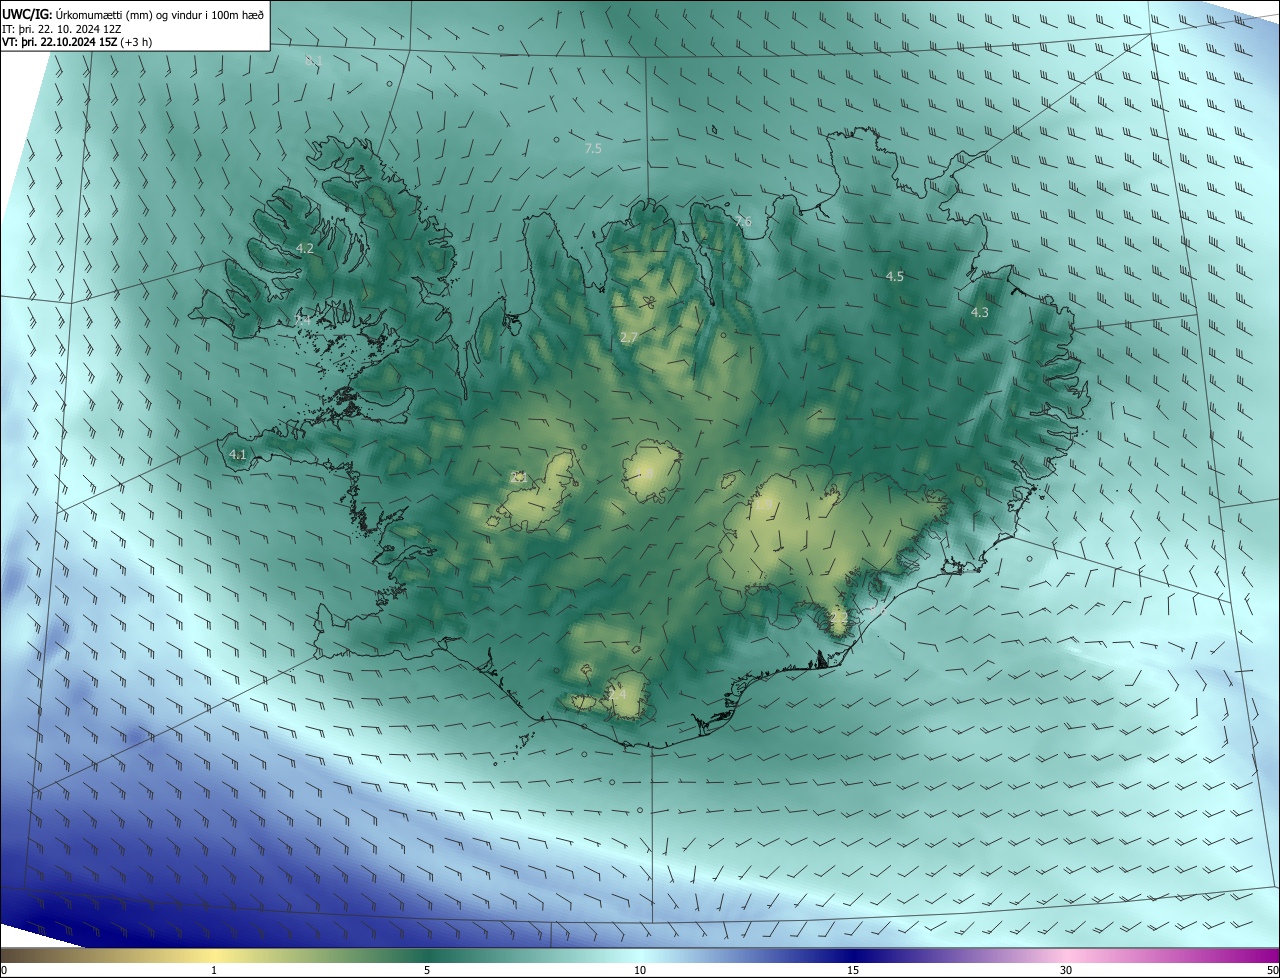Click the 4.5 value label on the map
The width and height of the screenshot is (1280, 978).
click(x=895, y=276)
